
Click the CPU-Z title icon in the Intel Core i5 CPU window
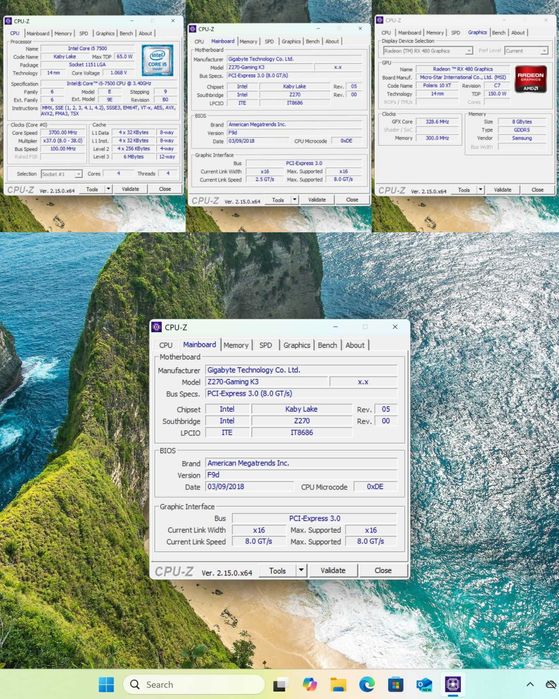tap(8, 21)
